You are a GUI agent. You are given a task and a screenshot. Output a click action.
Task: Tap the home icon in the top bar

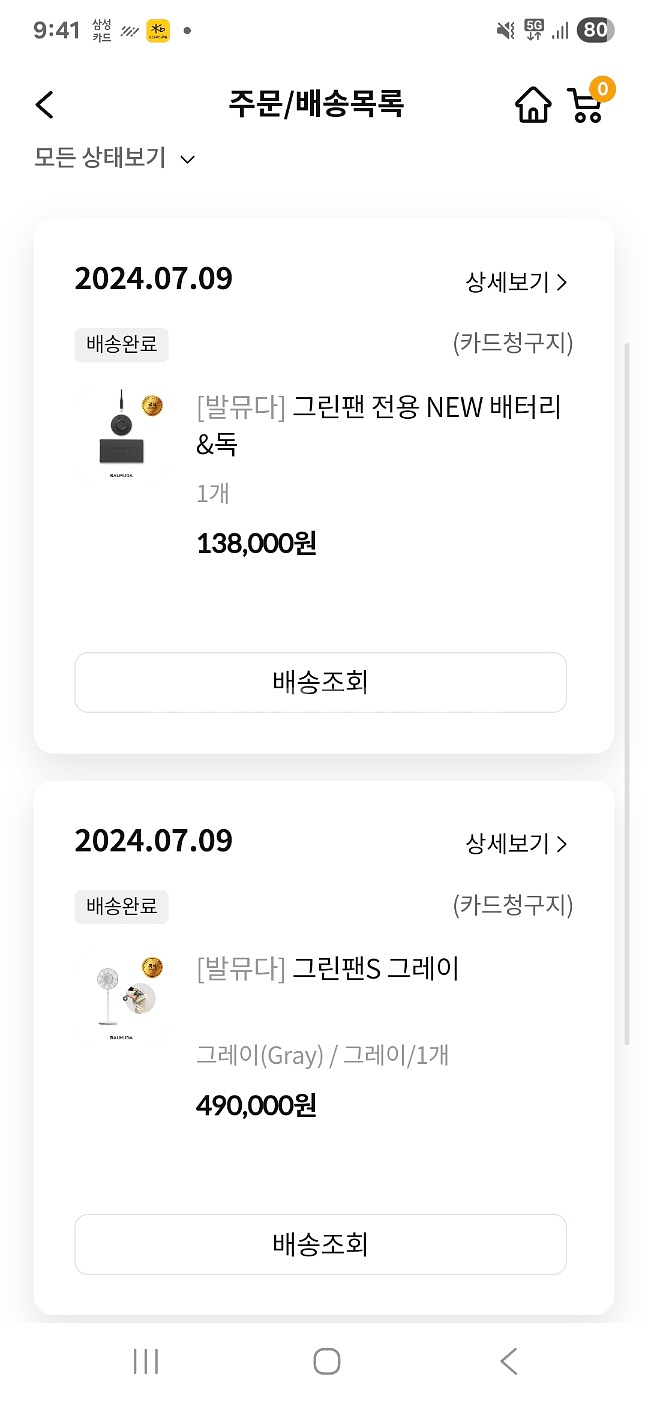532,104
